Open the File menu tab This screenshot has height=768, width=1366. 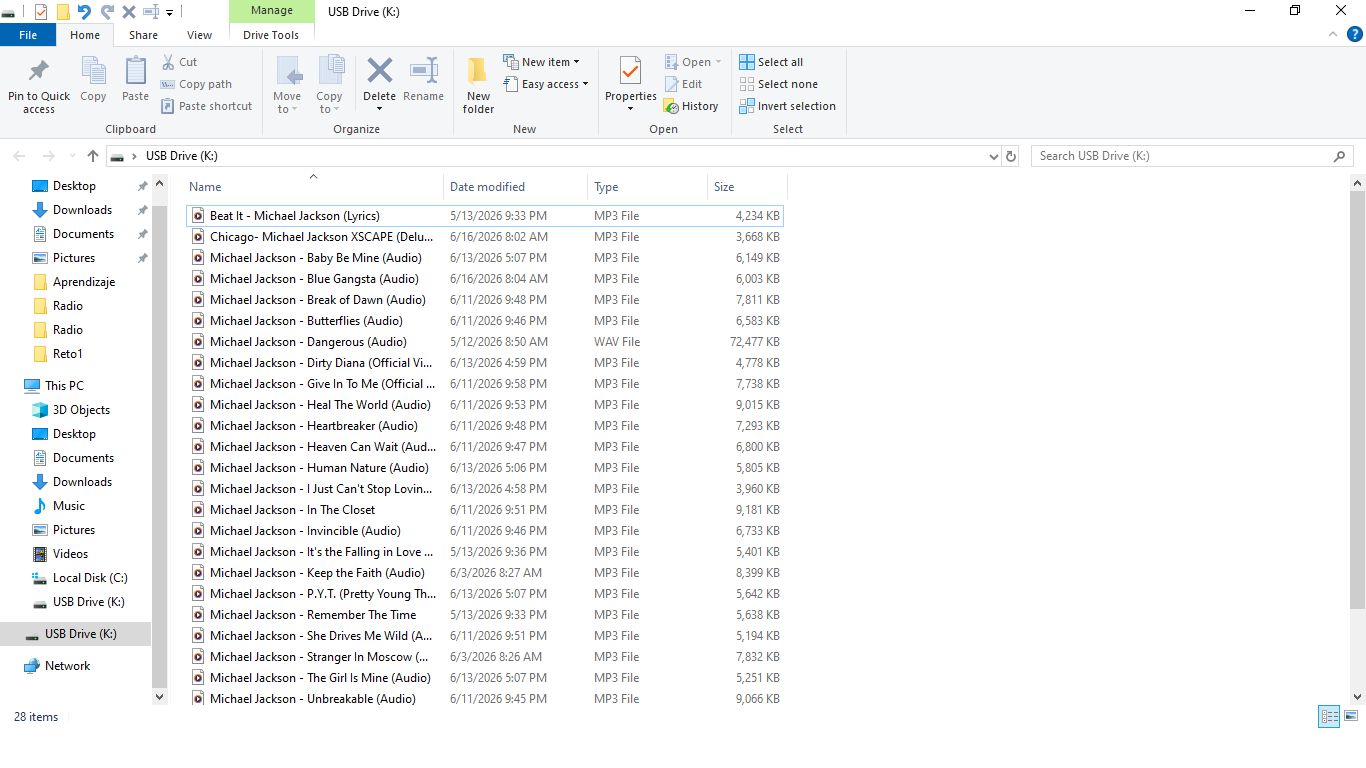[28, 34]
